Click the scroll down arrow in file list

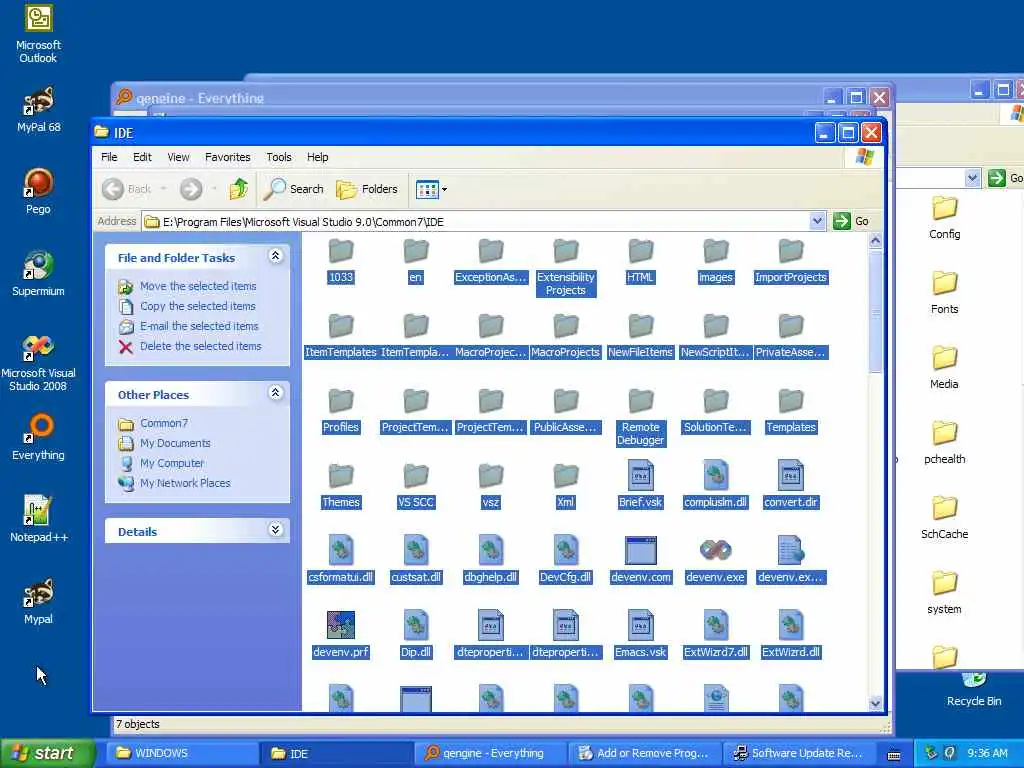(875, 703)
